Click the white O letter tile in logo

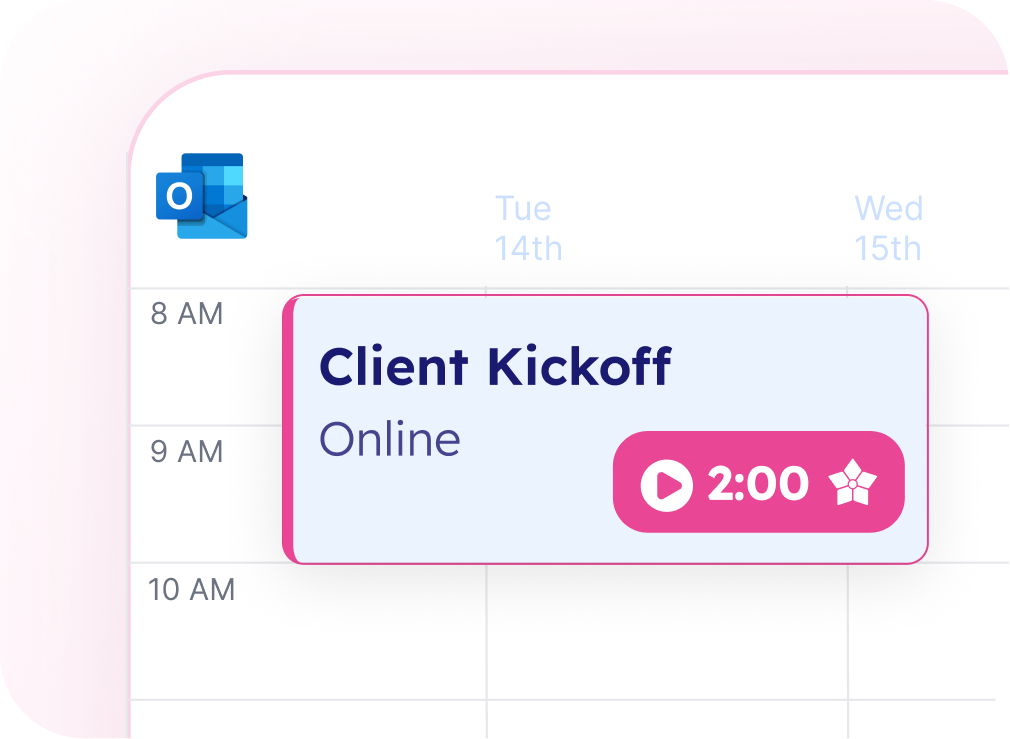179,196
